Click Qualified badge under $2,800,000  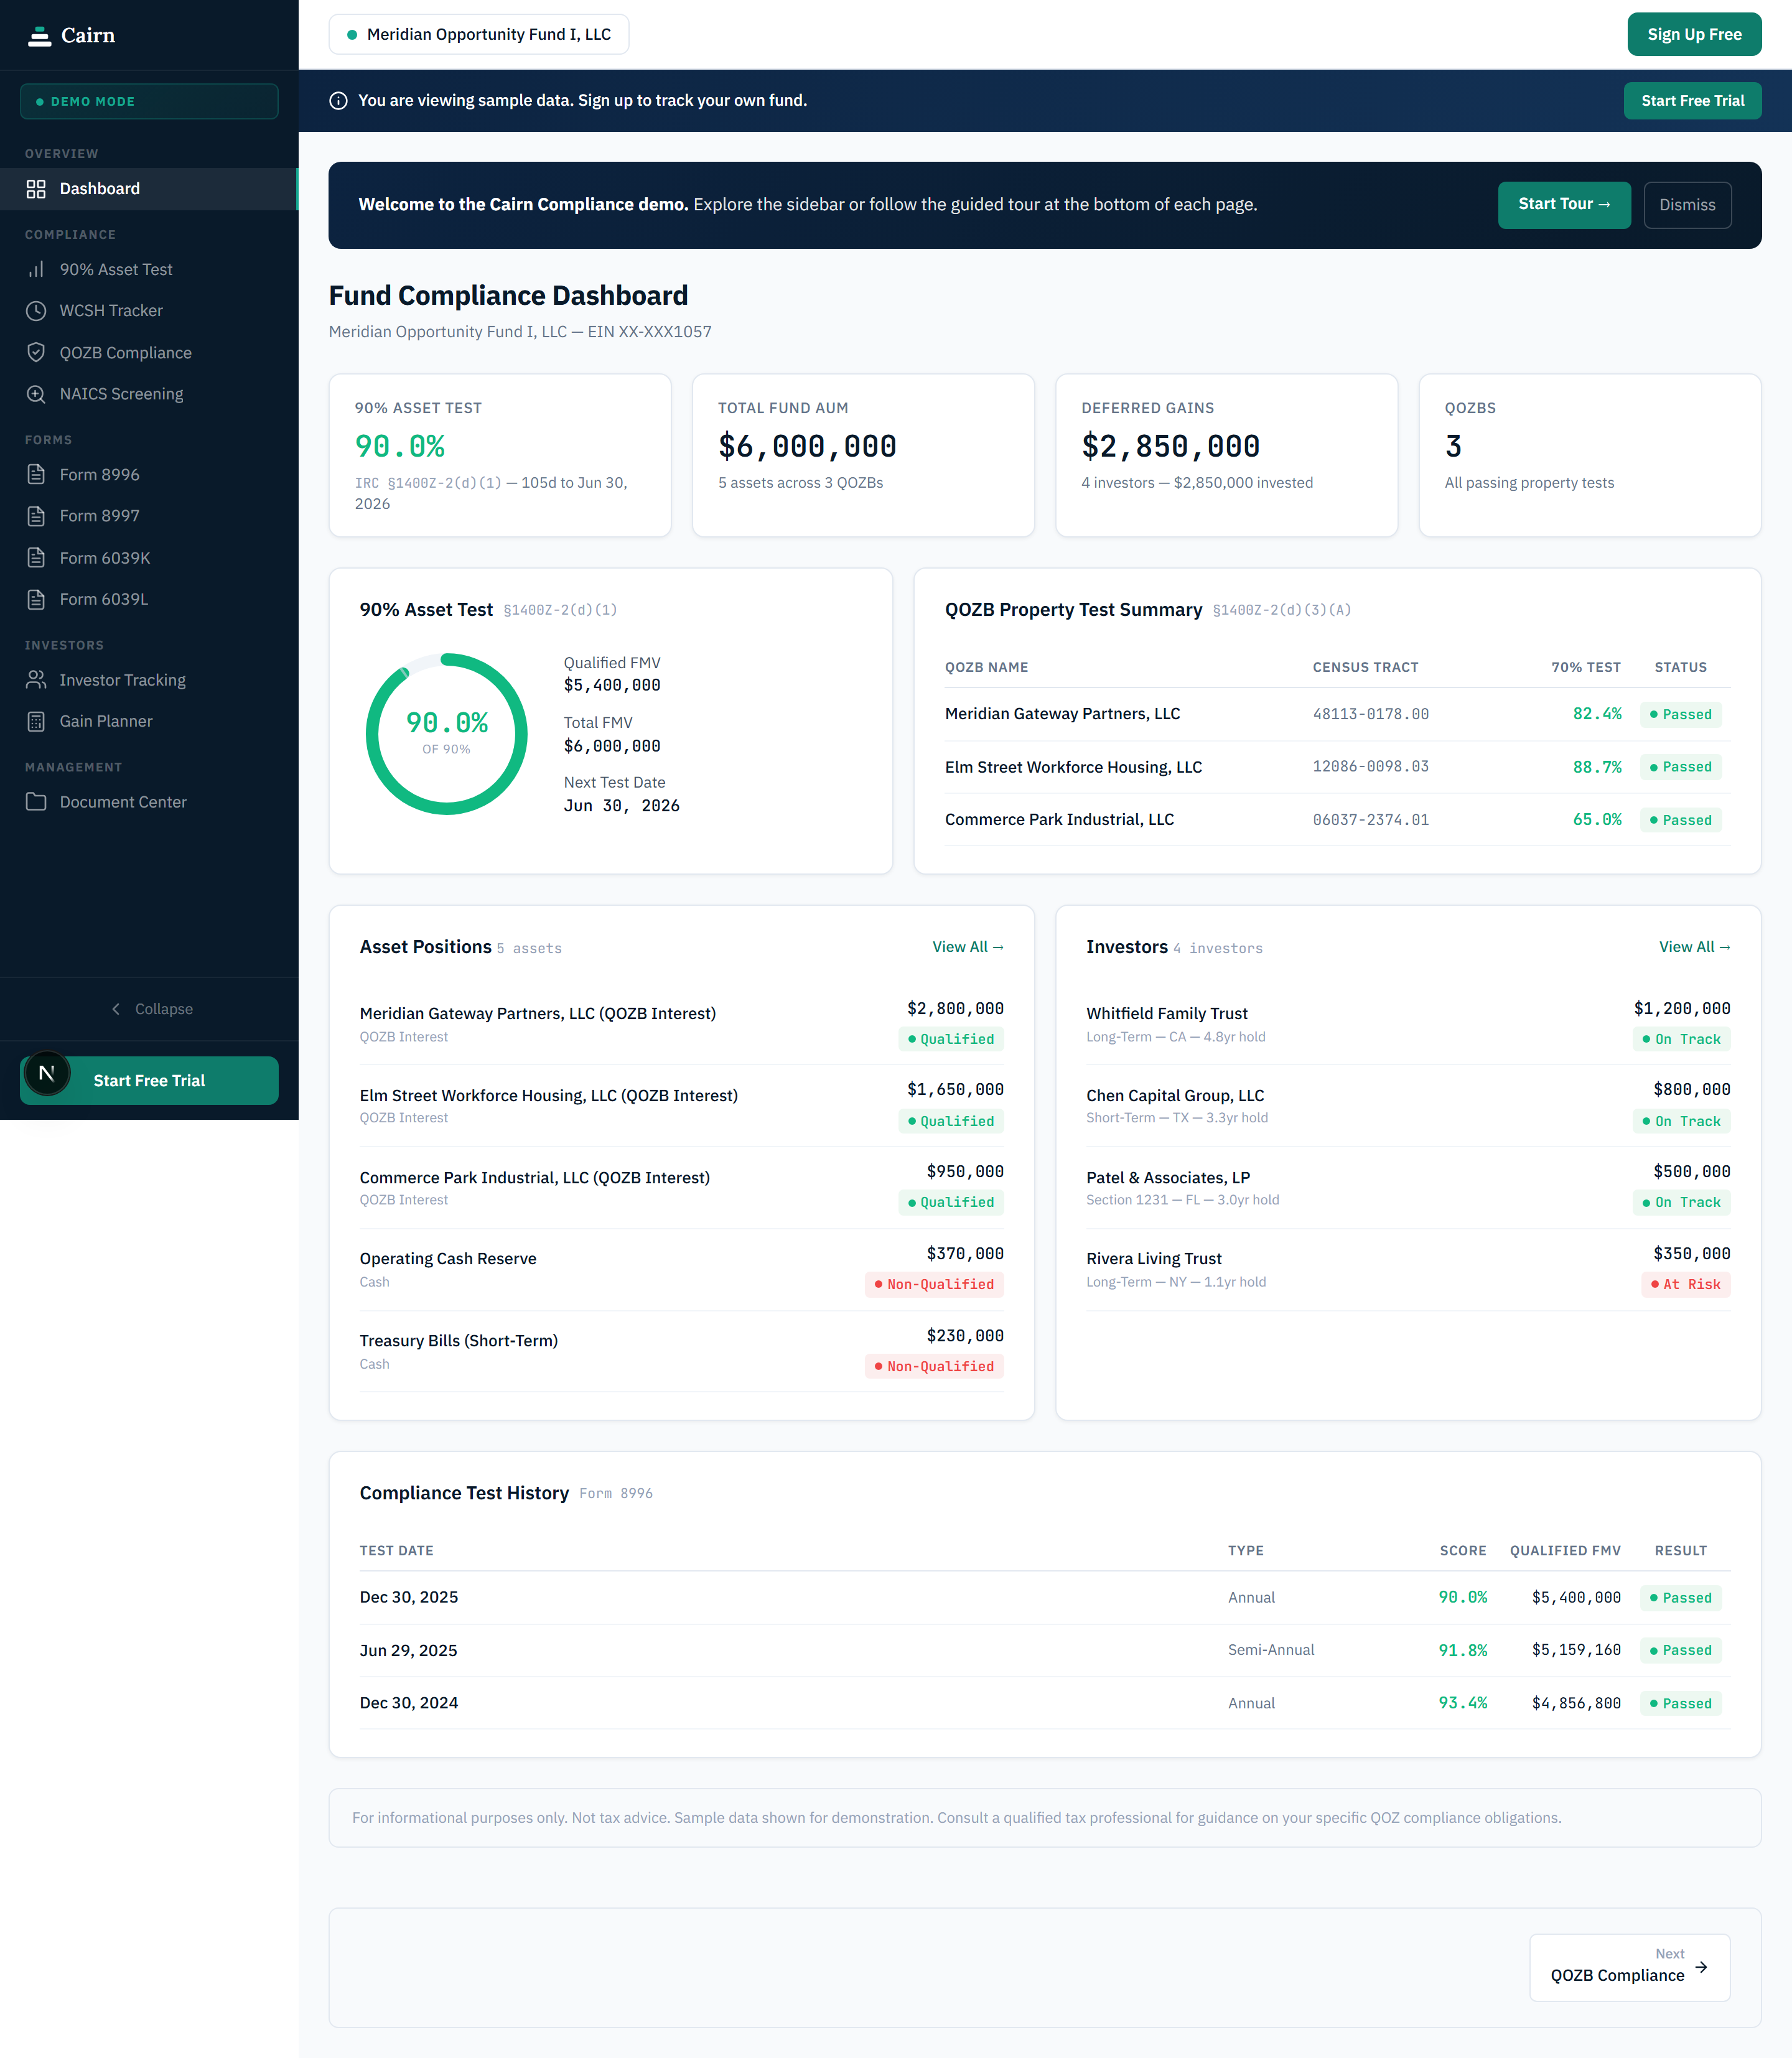point(951,1040)
